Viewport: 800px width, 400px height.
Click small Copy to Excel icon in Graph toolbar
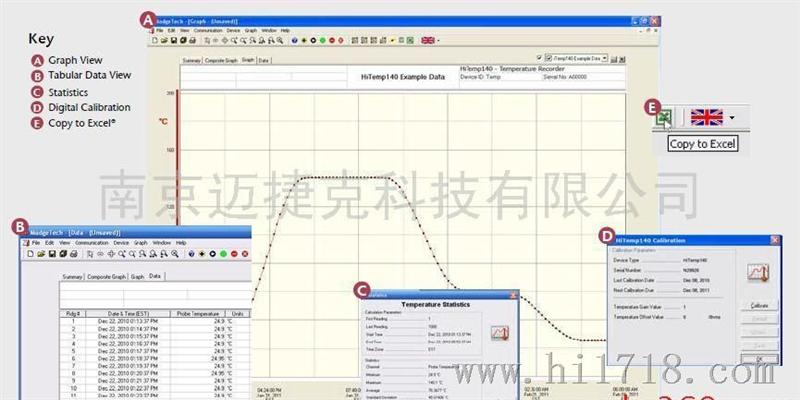[x=410, y=40]
